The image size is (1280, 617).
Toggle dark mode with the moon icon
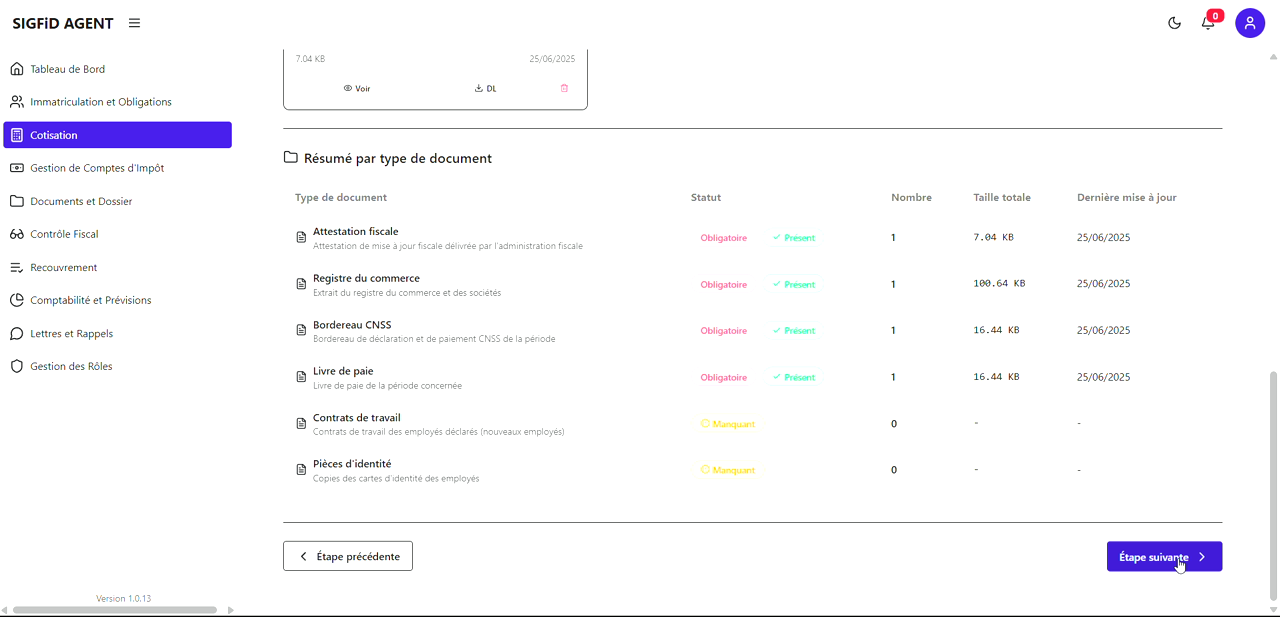click(x=1174, y=22)
